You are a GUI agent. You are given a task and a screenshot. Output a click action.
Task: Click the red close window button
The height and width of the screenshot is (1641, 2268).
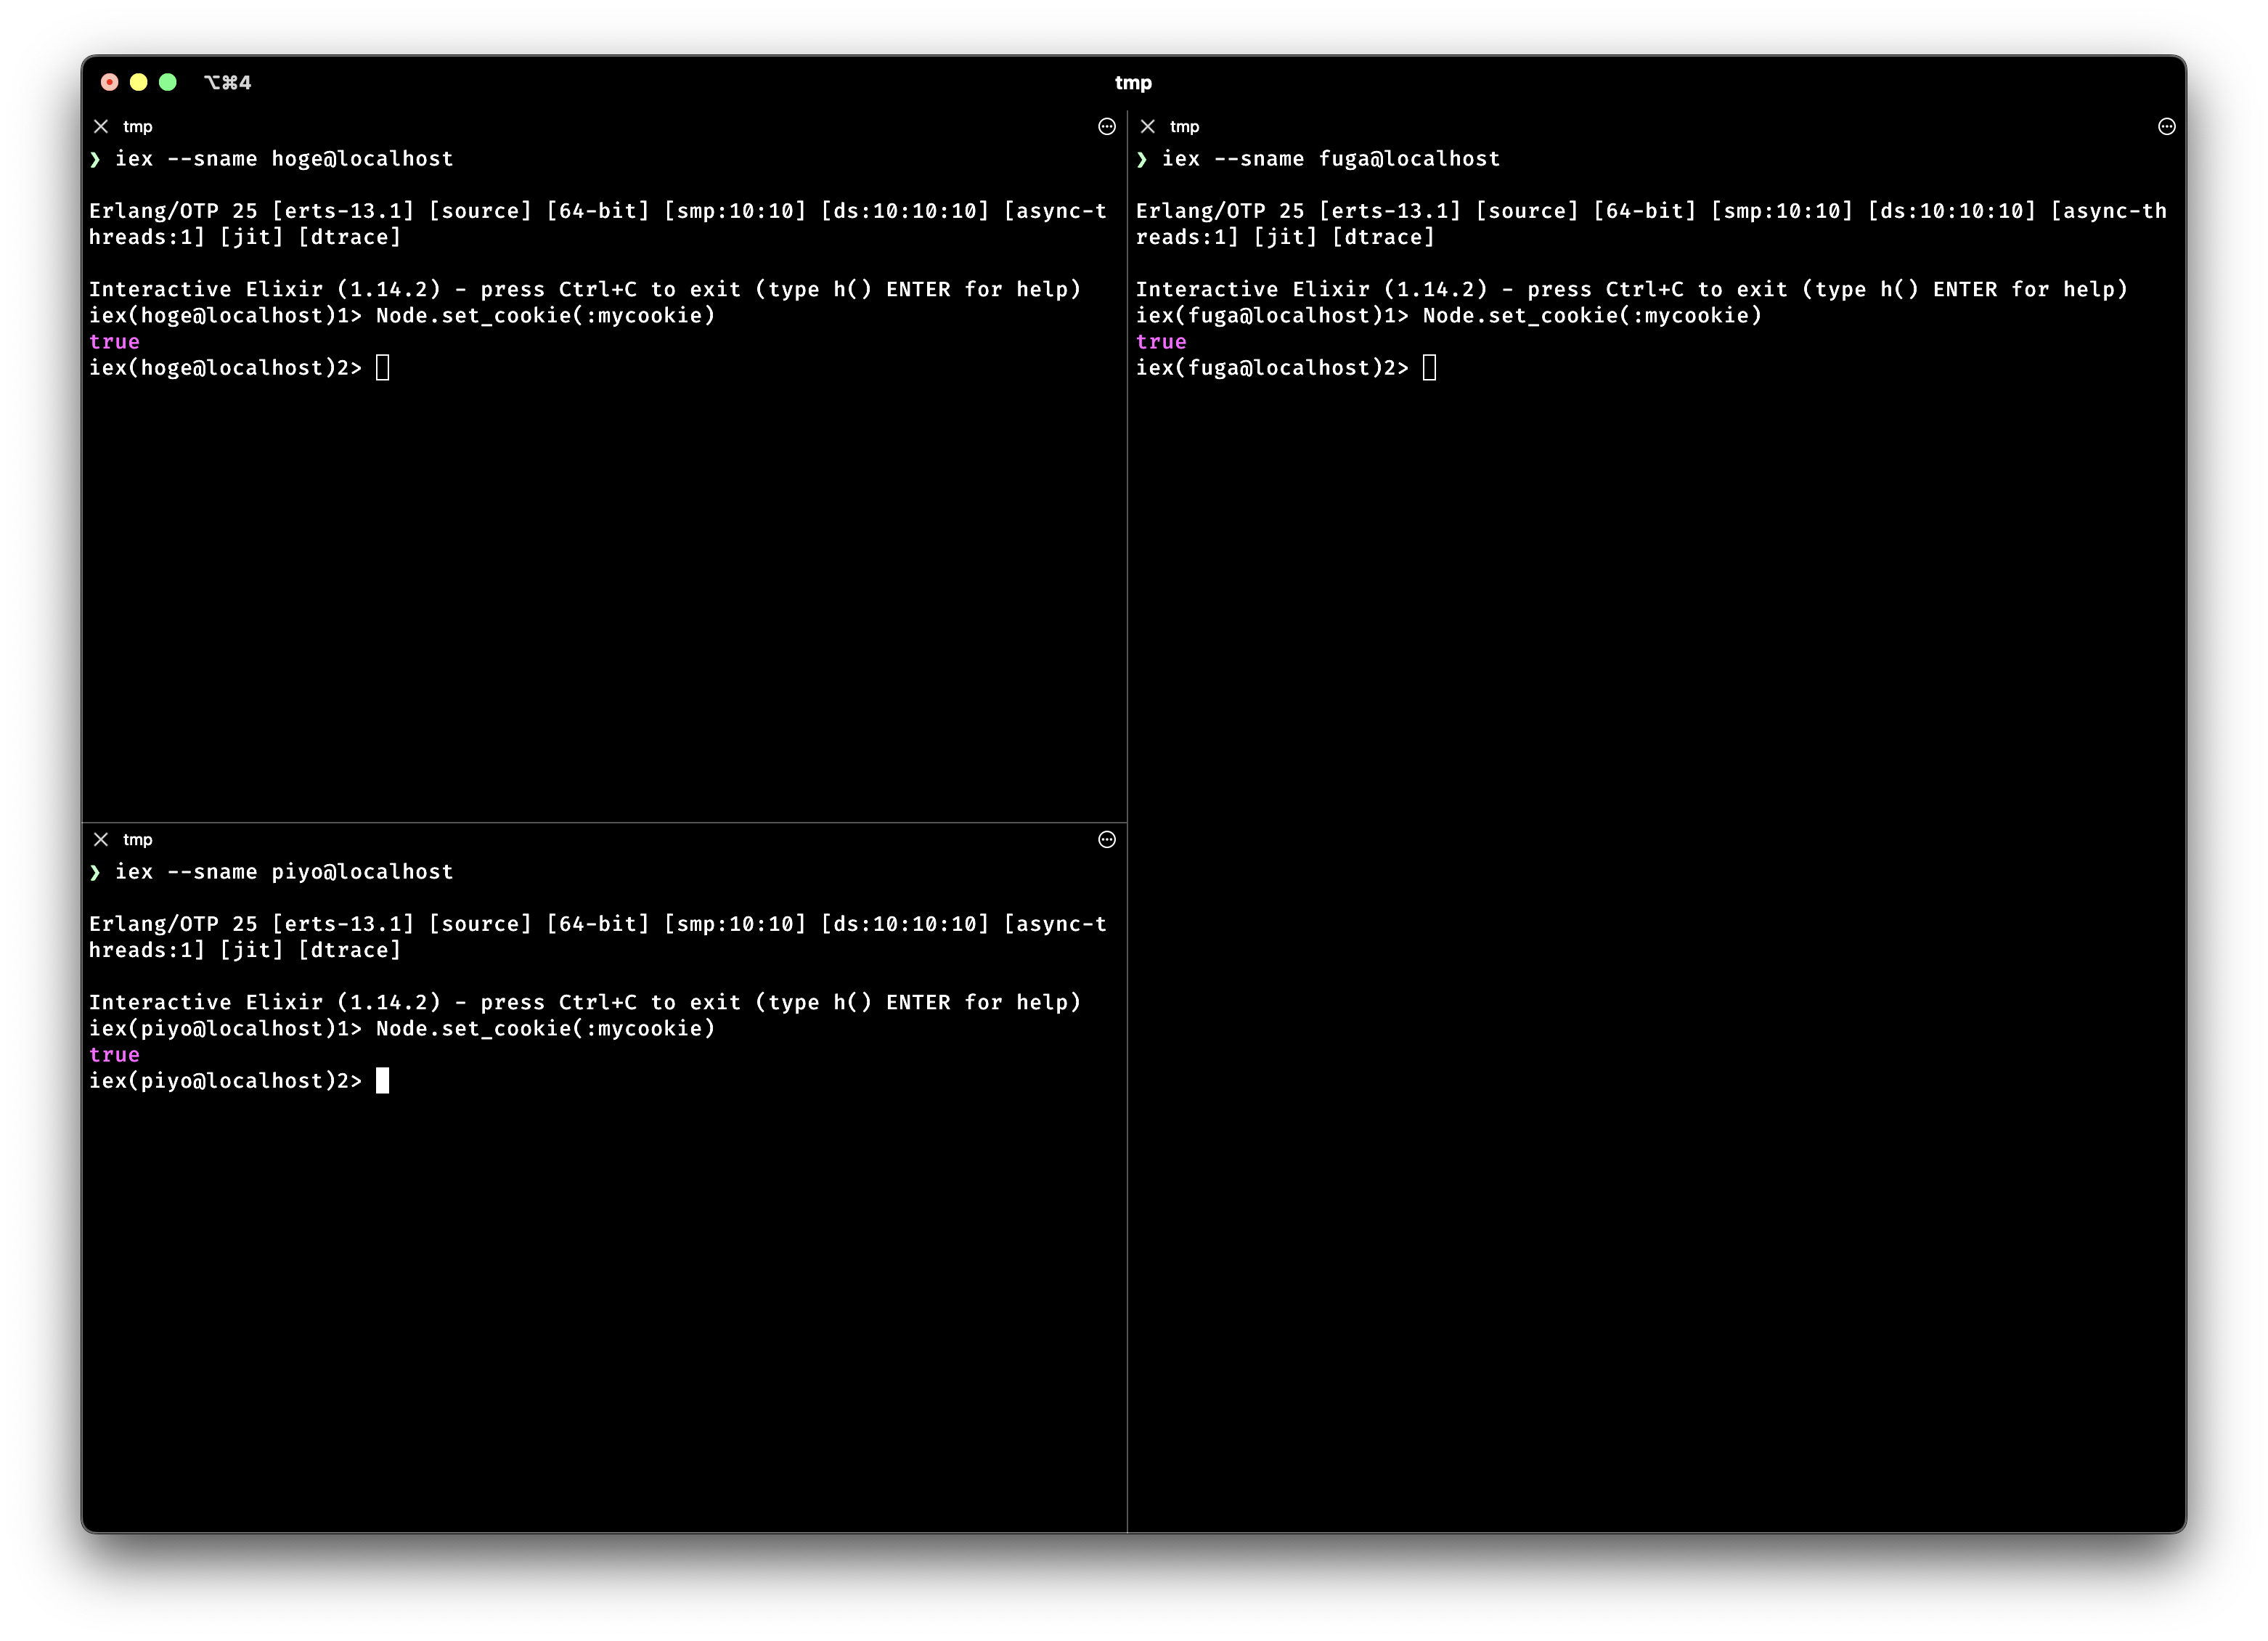point(110,82)
